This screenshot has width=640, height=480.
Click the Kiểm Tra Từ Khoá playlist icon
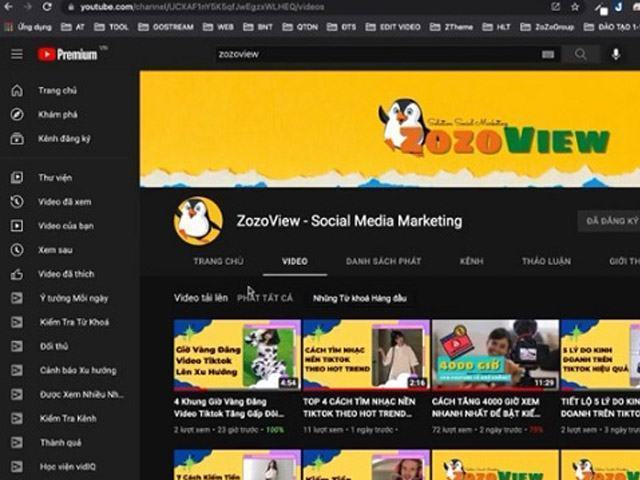coord(17,322)
